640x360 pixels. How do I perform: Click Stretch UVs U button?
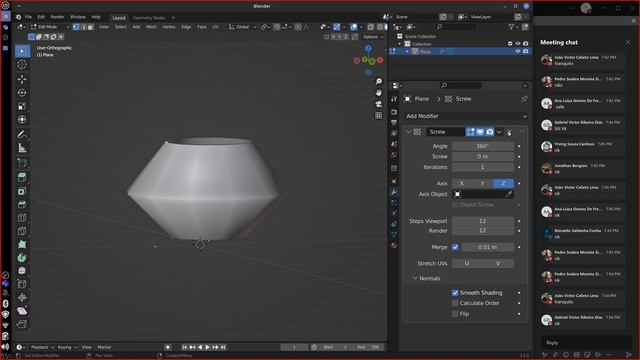(x=467, y=264)
